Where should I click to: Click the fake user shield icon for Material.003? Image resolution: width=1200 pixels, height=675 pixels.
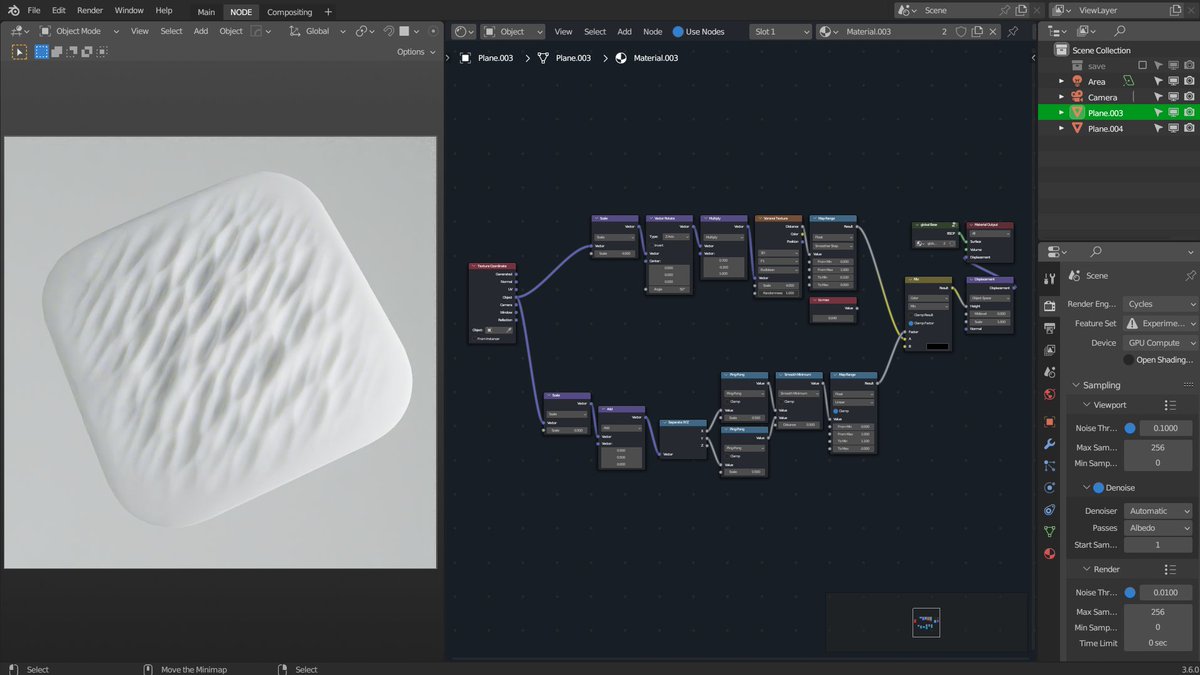(962, 31)
